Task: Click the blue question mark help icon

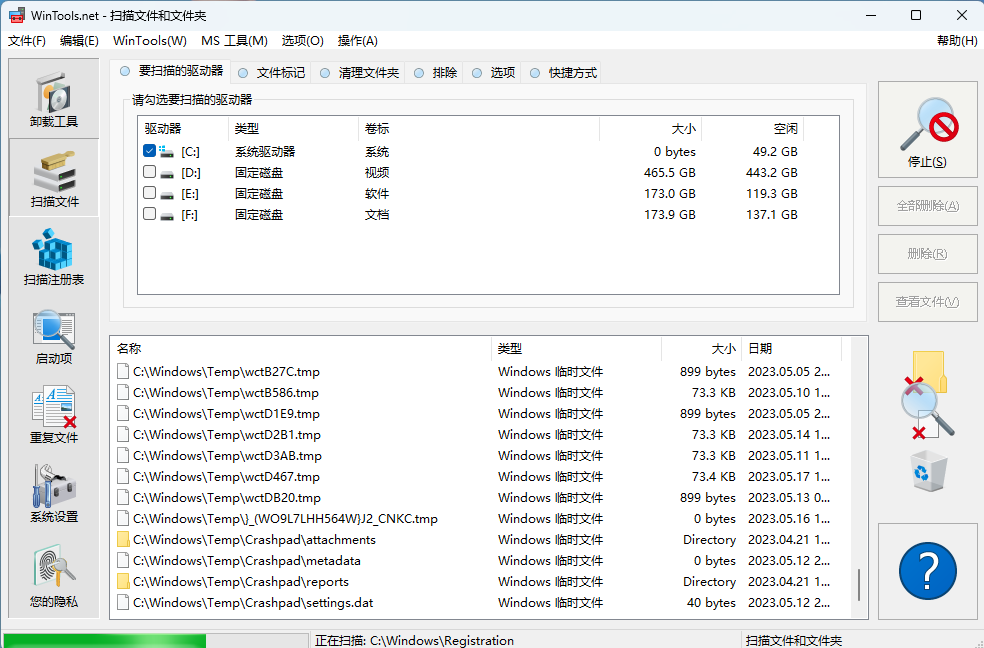Action: tap(928, 571)
